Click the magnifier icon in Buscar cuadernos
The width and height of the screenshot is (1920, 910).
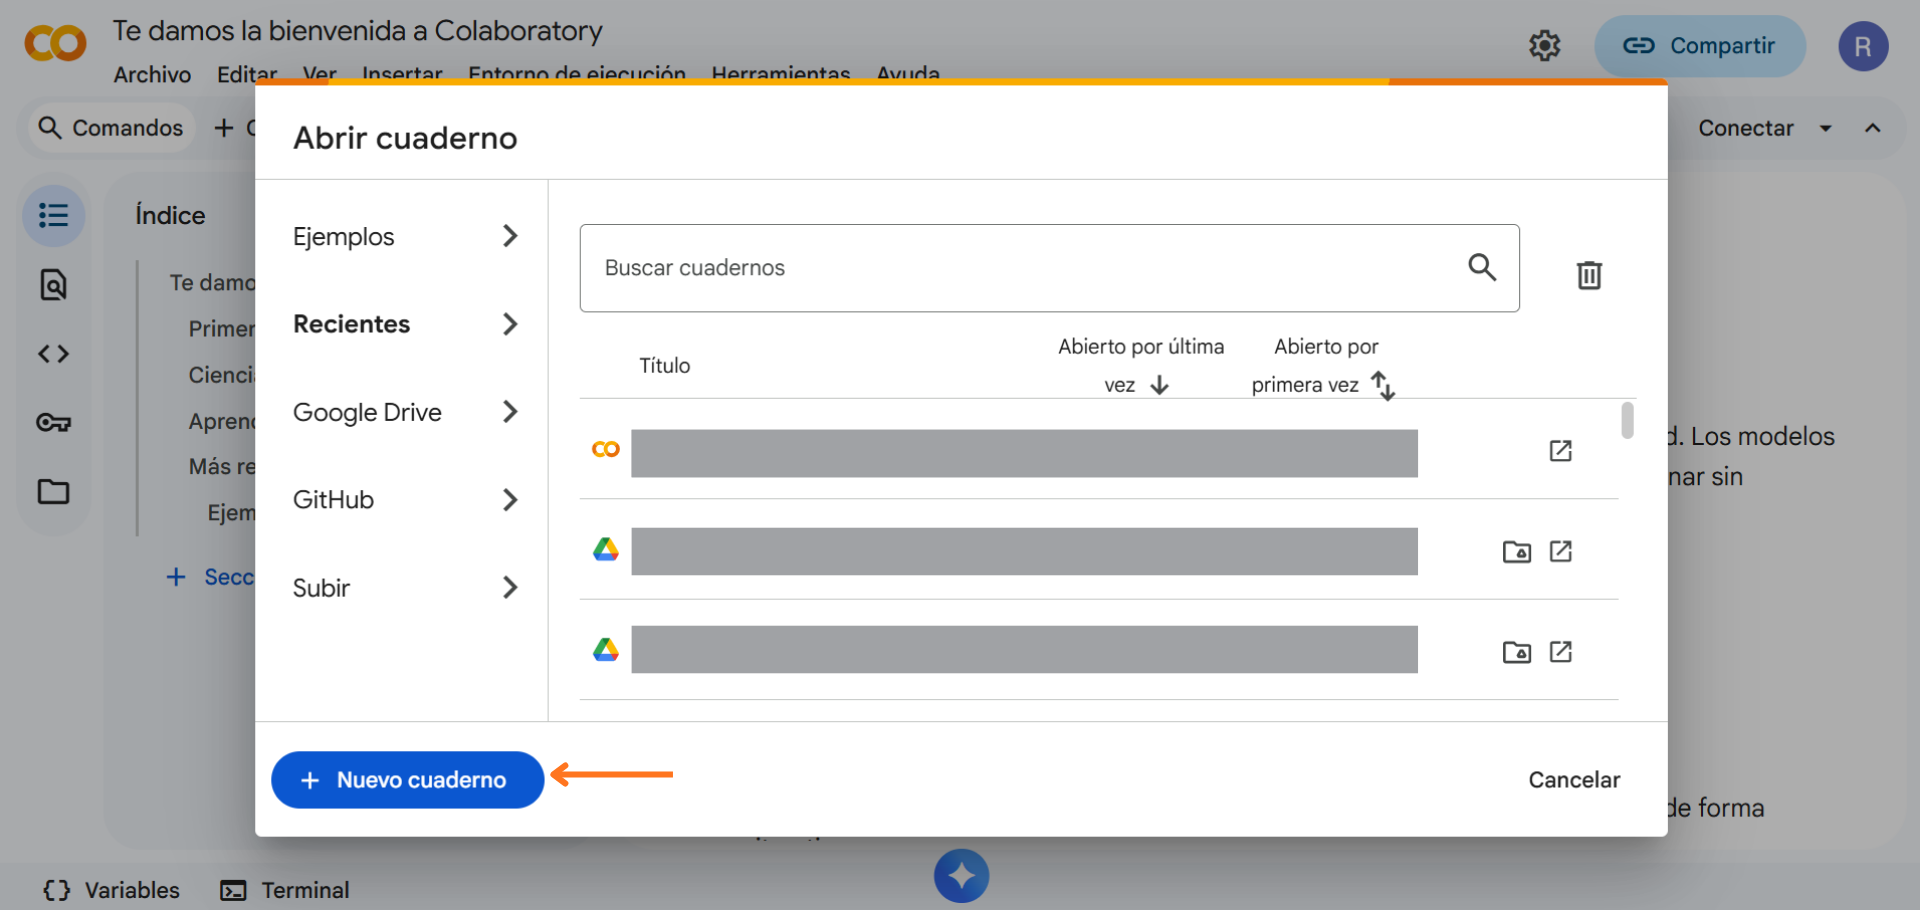(1481, 267)
